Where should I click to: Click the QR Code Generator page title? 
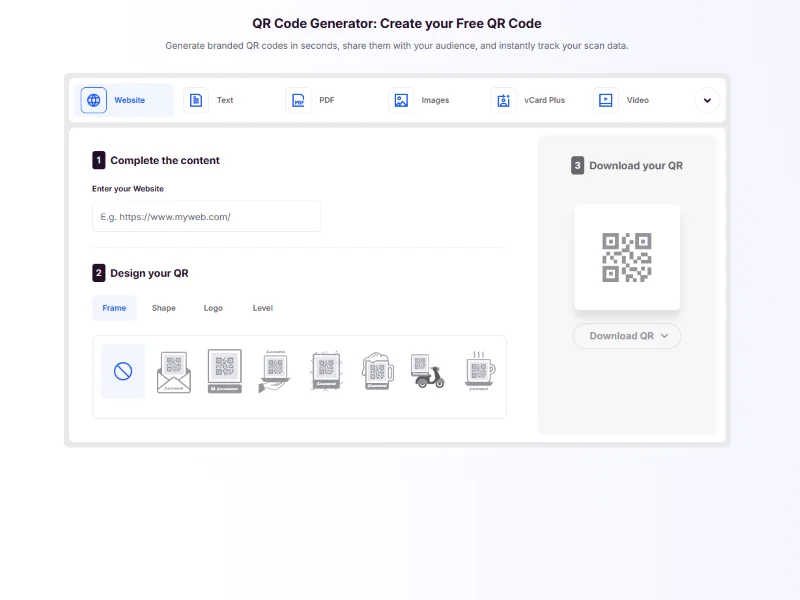[397, 23]
